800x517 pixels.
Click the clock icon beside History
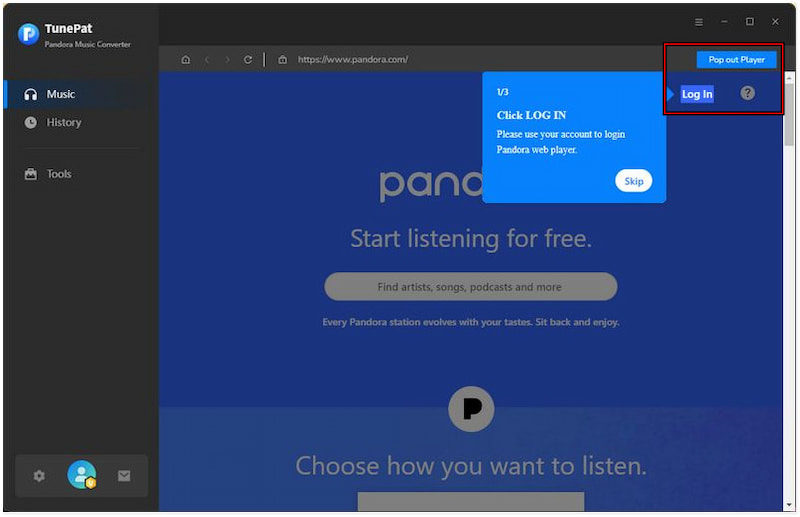pos(31,122)
